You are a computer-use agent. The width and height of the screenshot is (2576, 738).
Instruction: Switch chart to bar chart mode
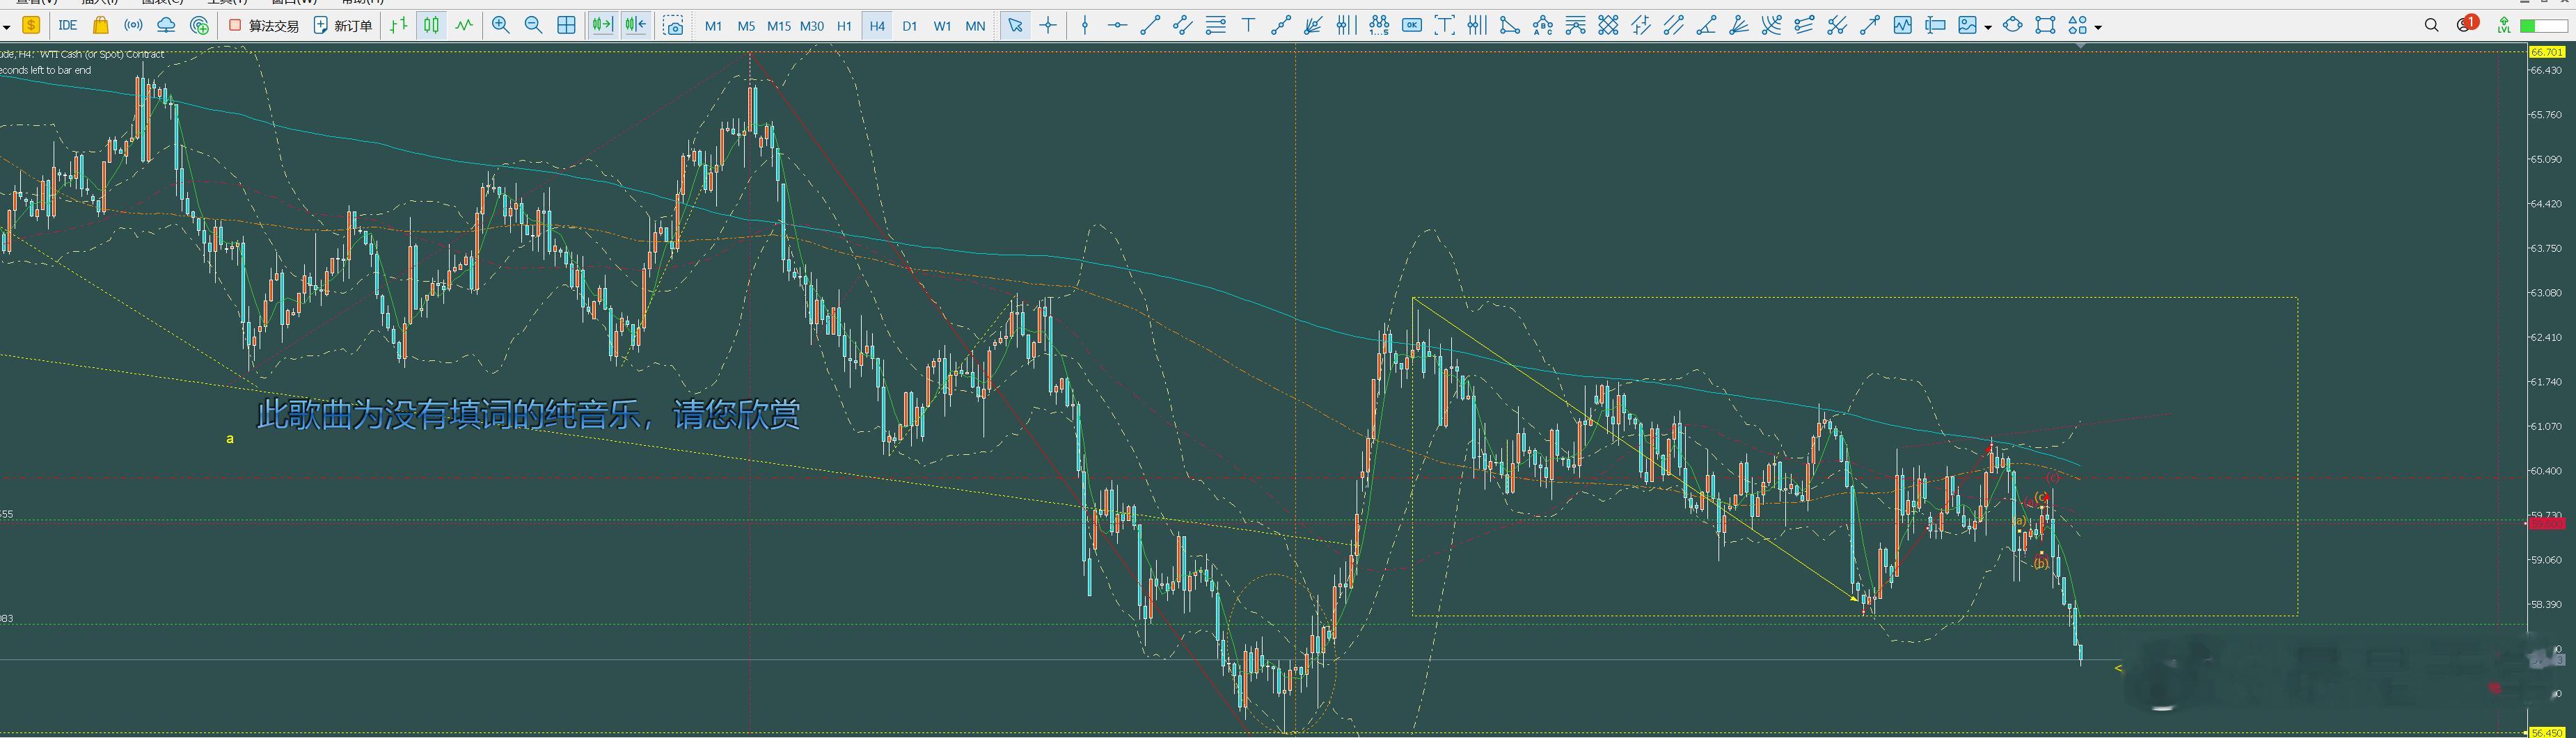[x=399, y=25]
